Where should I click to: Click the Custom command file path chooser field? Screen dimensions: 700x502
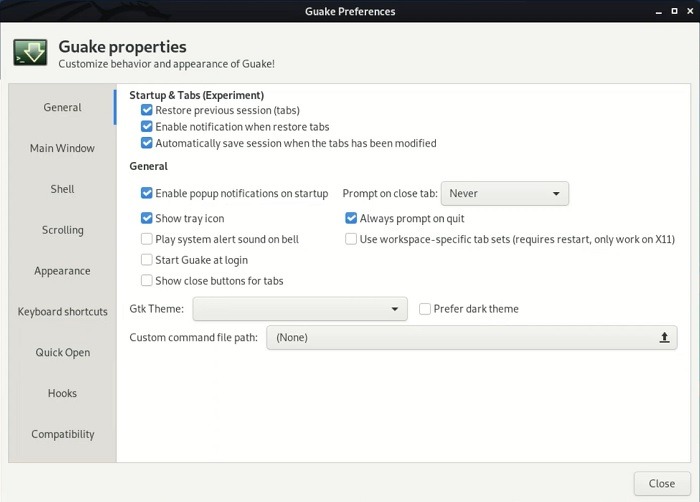pyautogui.click(x=472, y=338)
